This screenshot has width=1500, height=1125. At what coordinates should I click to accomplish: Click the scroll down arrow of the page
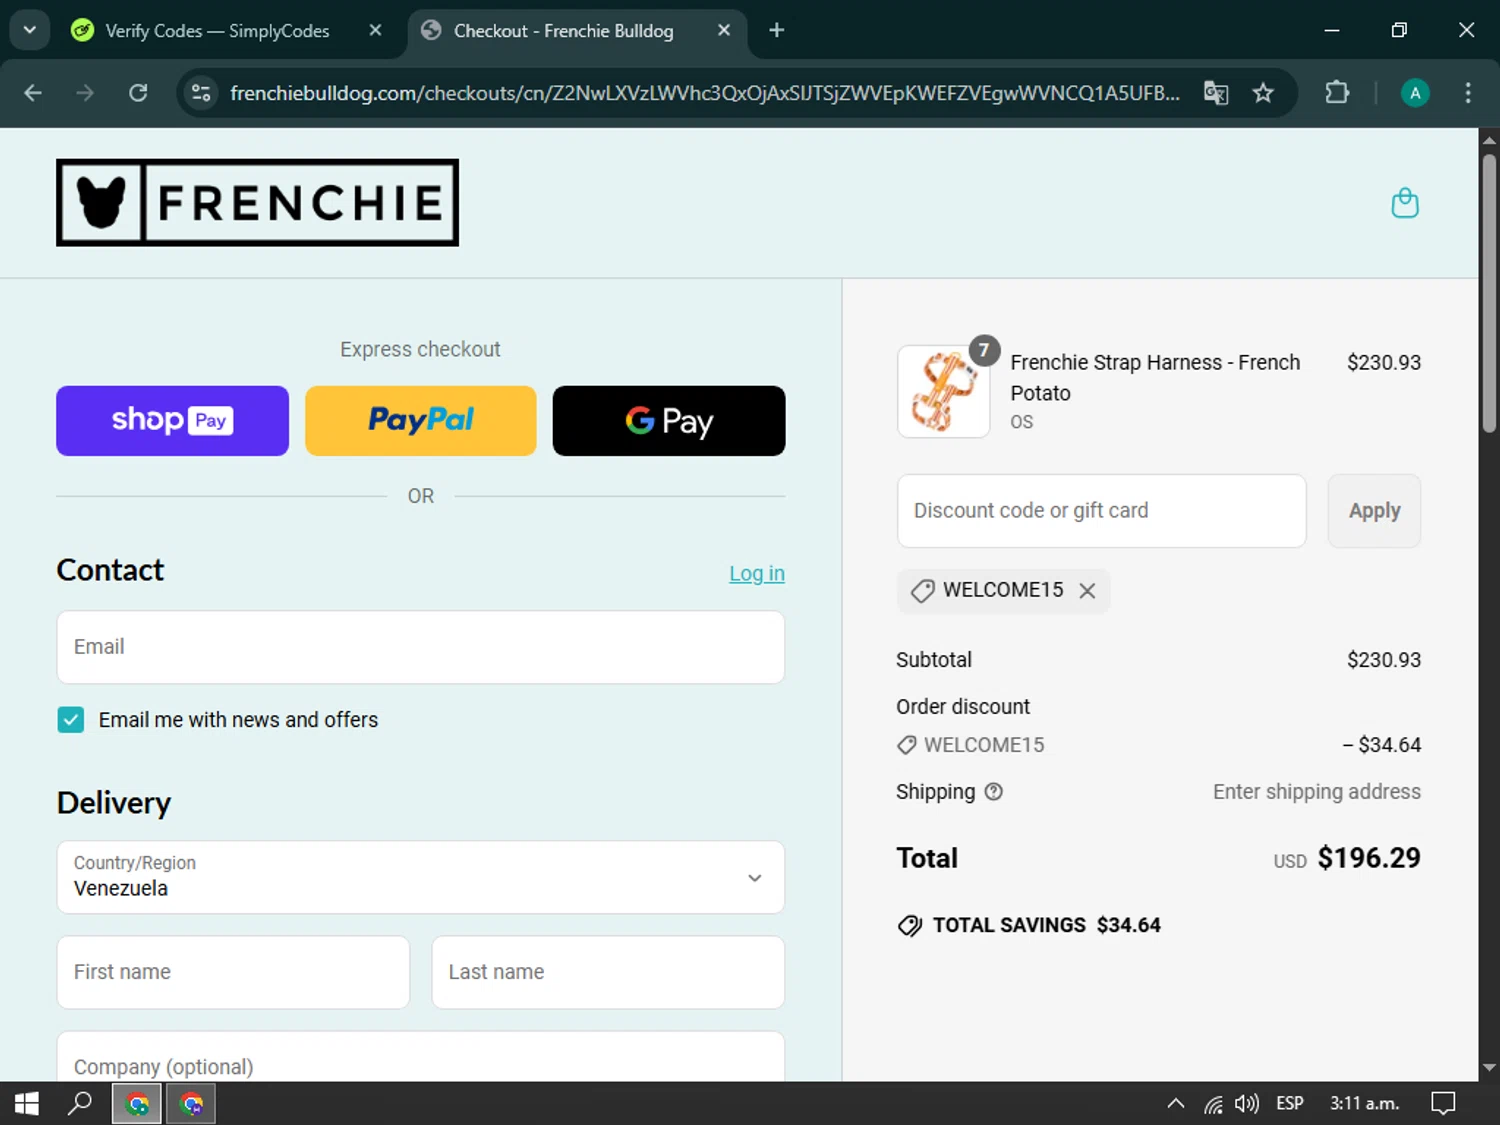[1489, 1068]
